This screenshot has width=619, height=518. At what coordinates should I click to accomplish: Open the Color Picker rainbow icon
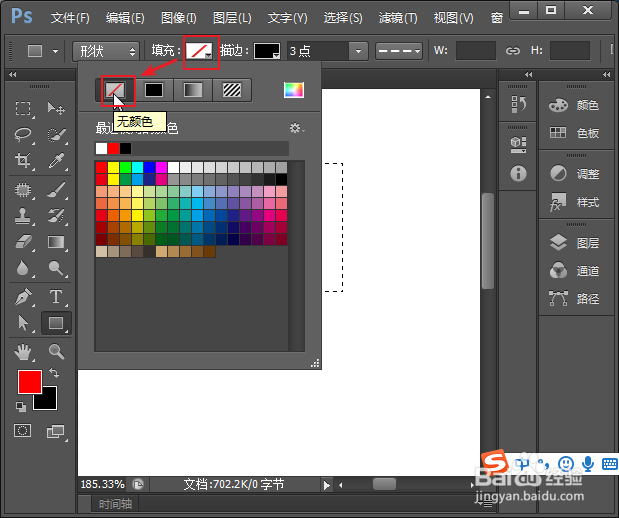pyautogui.click(x=294, y=90)
